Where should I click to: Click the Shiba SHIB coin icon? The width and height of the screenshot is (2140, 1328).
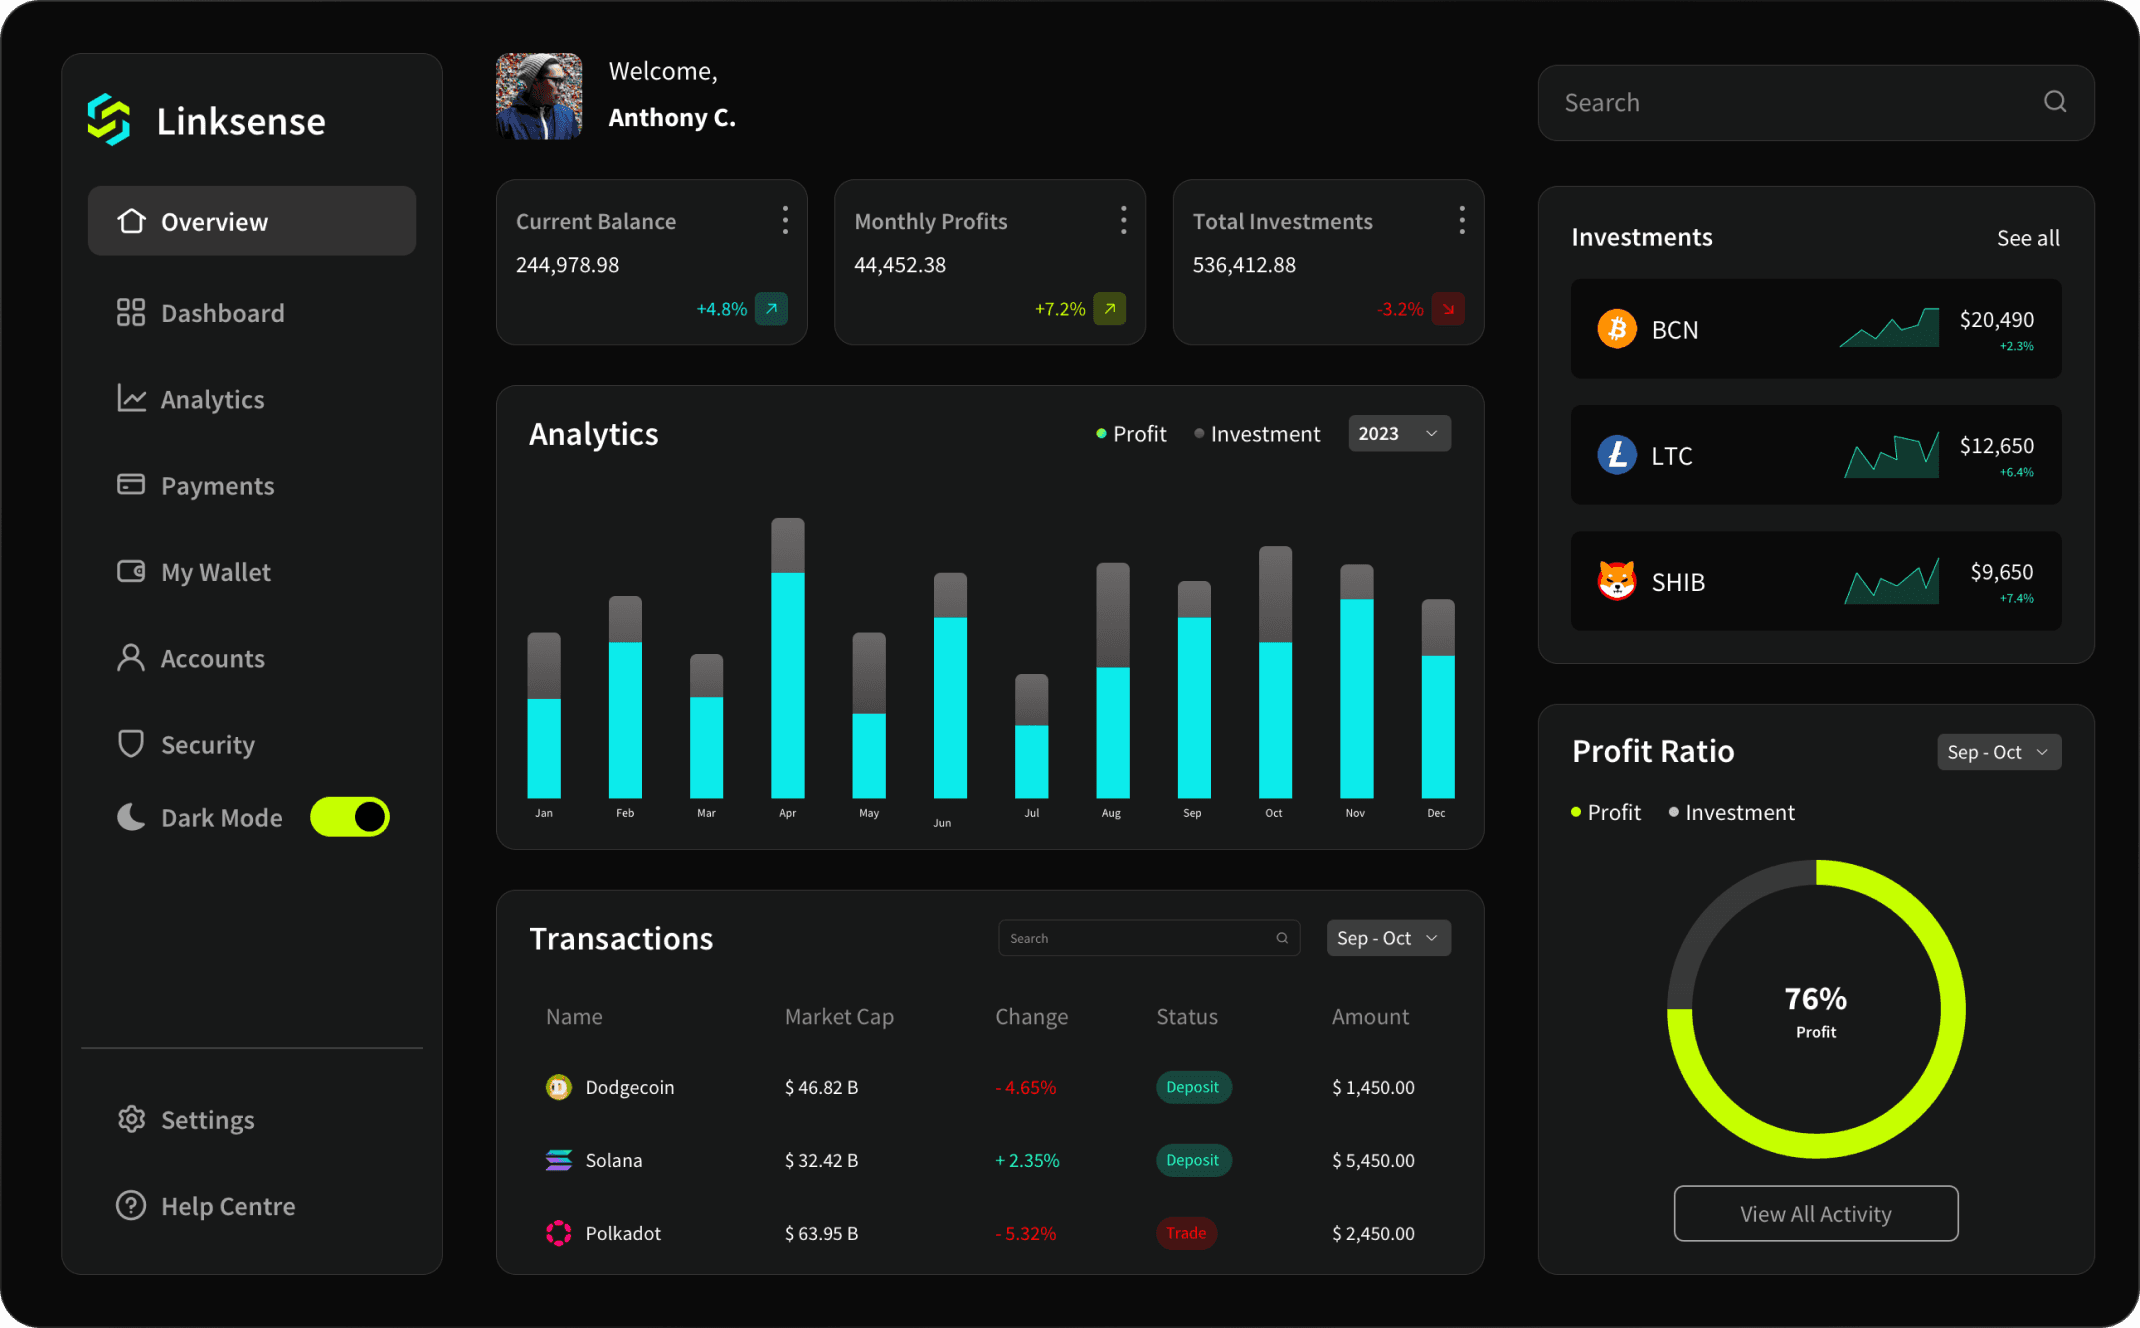[1616, 581]
